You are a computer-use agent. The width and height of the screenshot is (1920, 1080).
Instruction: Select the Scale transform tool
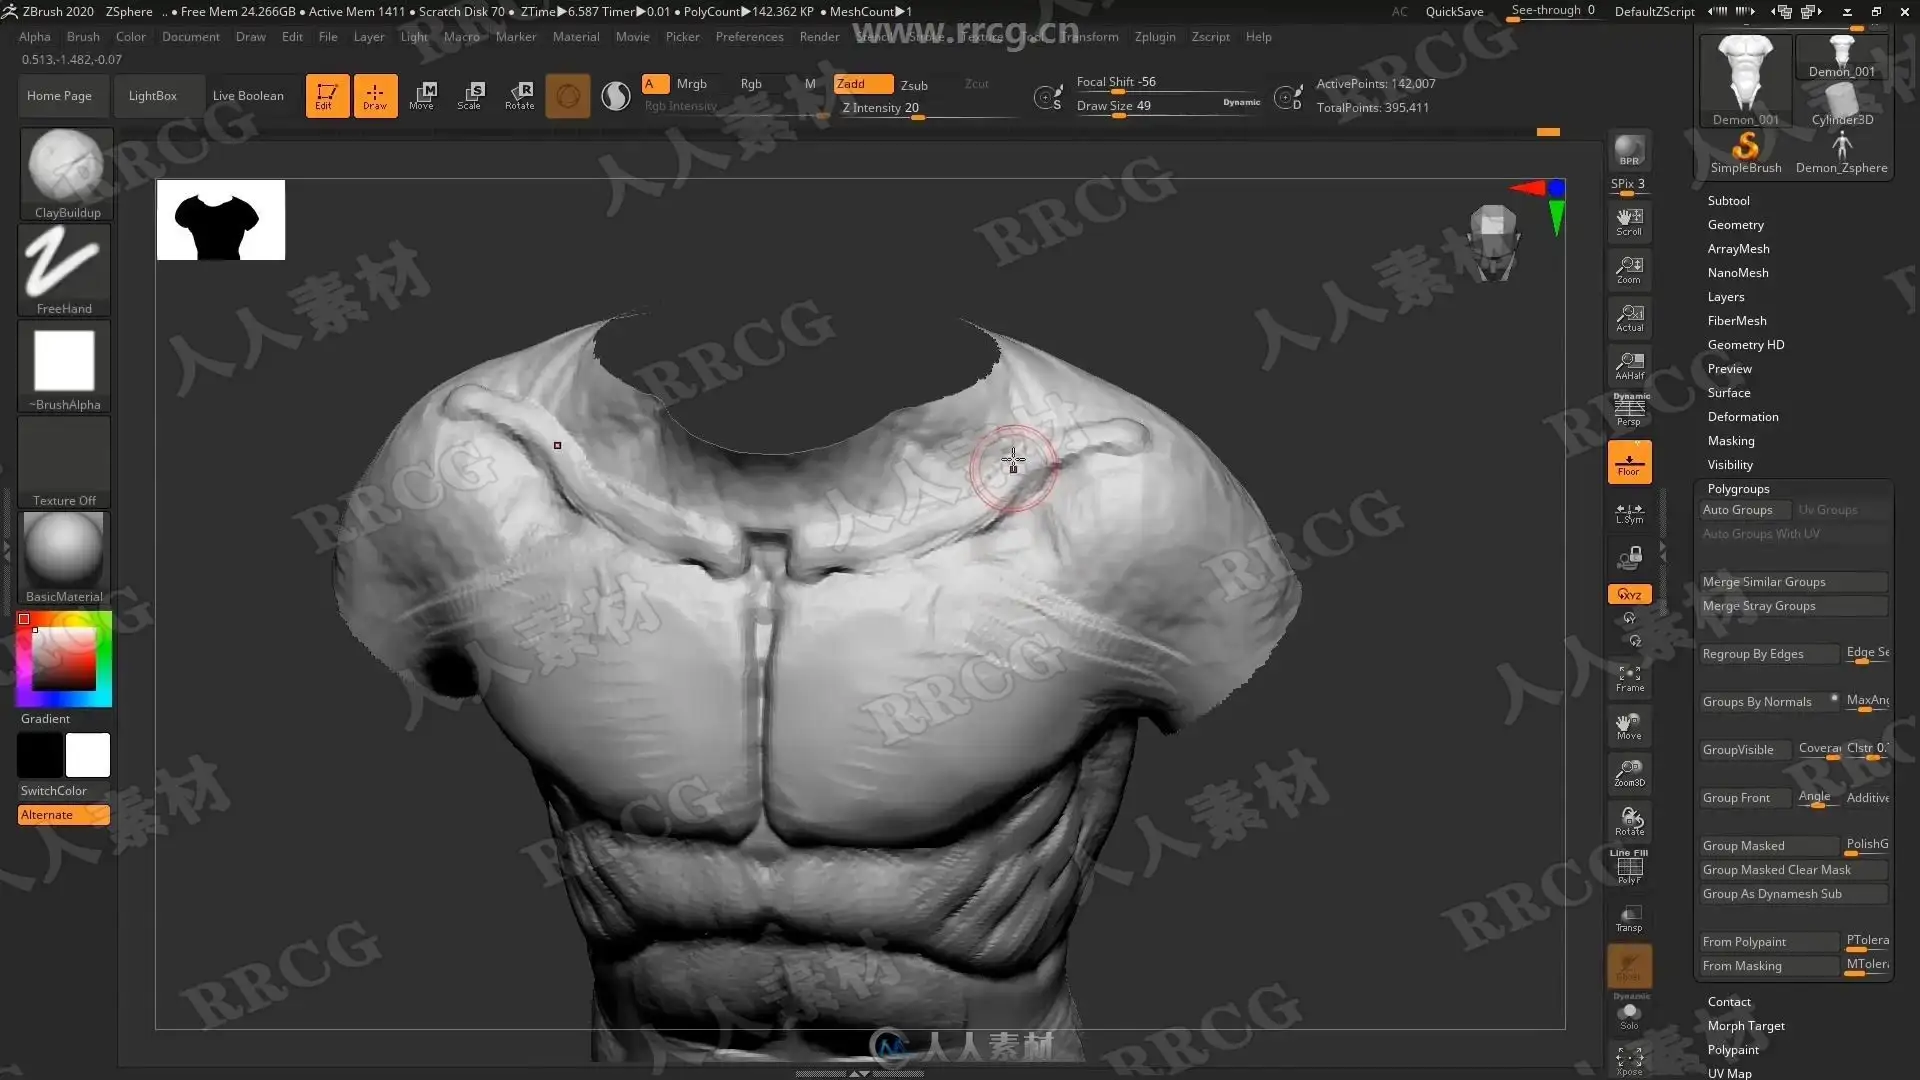[469, 95]
